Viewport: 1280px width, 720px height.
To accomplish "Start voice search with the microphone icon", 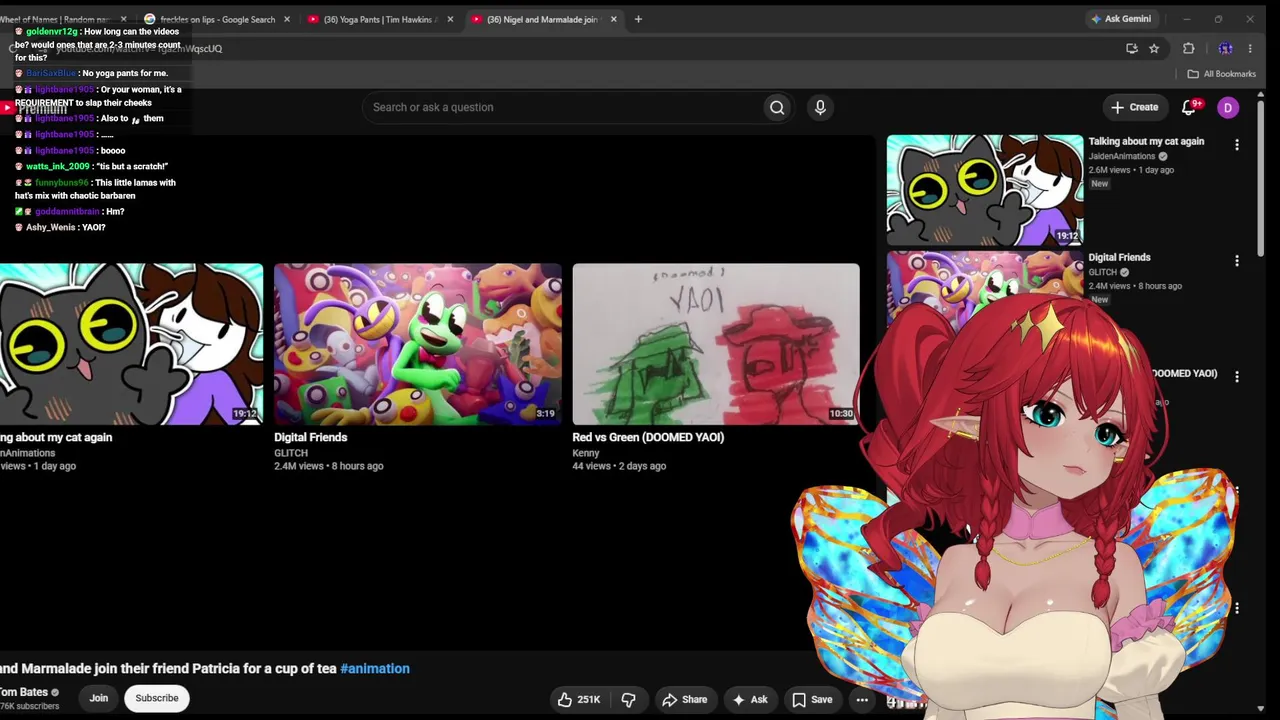I will click(x=820, y=107).
